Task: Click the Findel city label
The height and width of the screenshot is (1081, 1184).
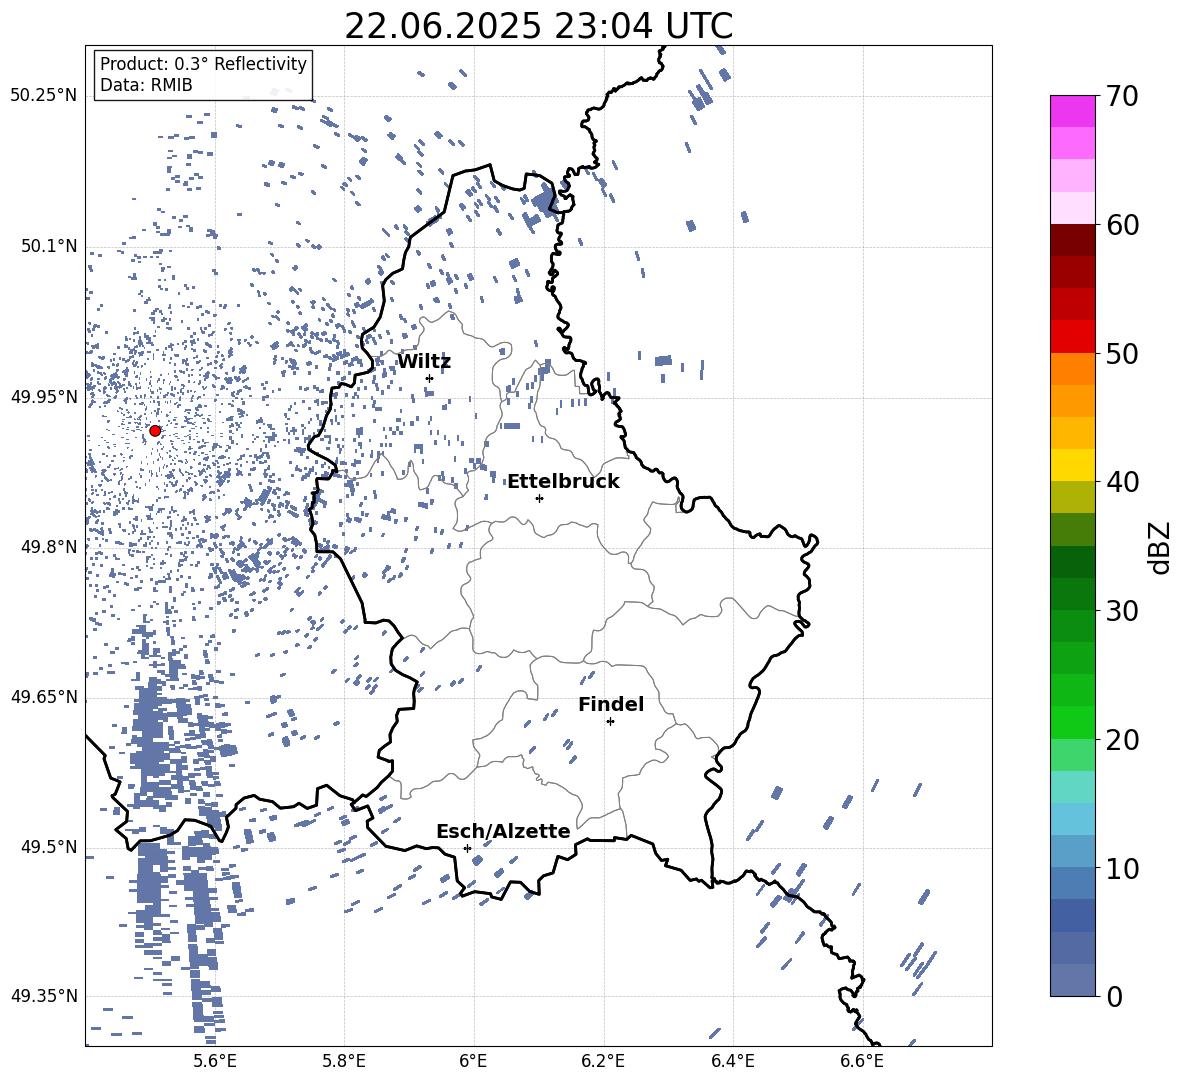Action: [611, 704]
